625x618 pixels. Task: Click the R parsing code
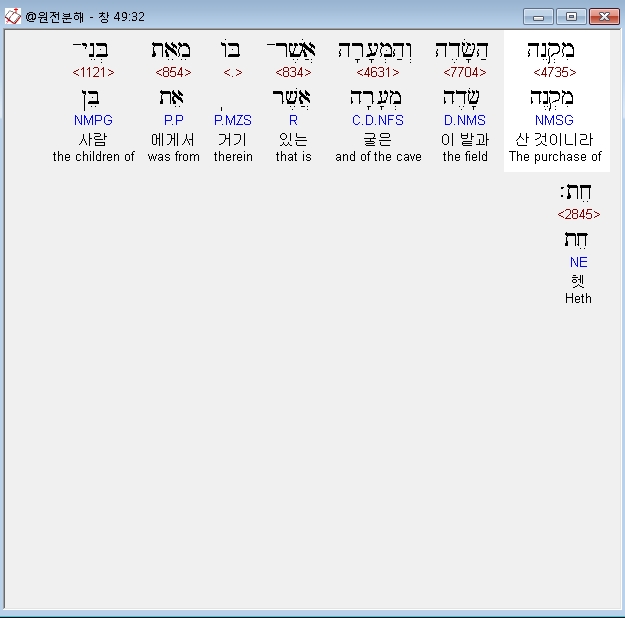(293, 120)
